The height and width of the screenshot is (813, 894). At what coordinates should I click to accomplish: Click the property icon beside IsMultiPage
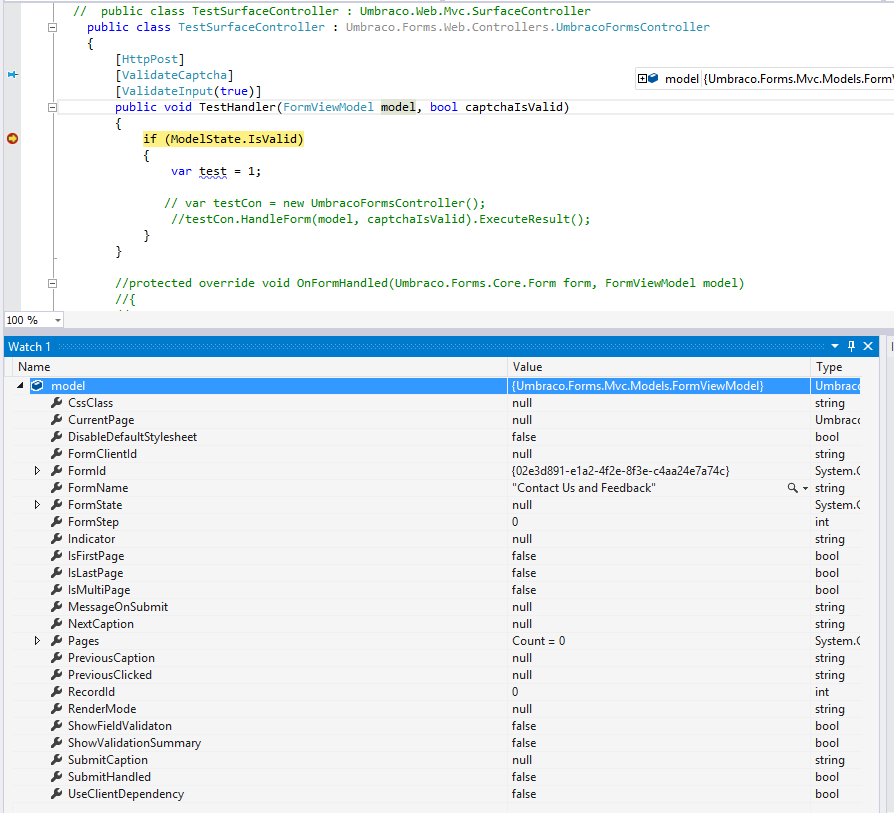(x=56, y=590)
